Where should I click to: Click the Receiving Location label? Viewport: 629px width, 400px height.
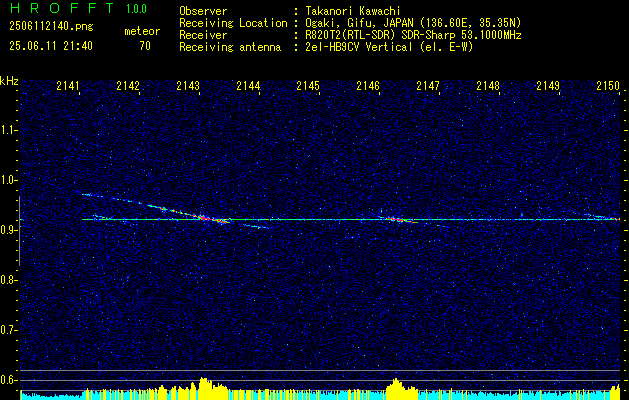point(233,23)
